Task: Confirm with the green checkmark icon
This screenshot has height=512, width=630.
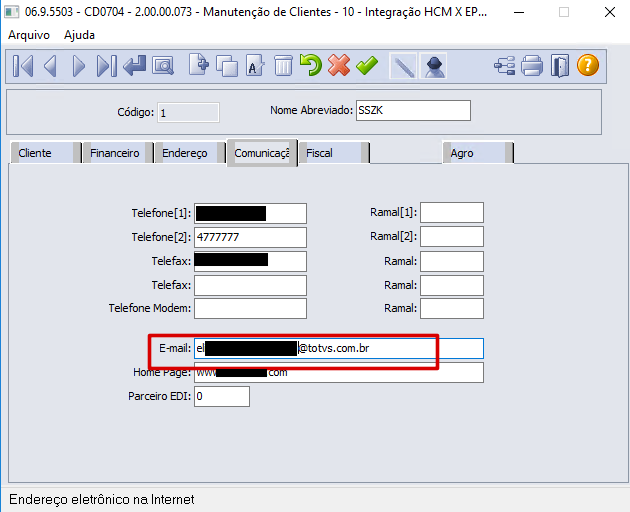Action: click(367, 66)
